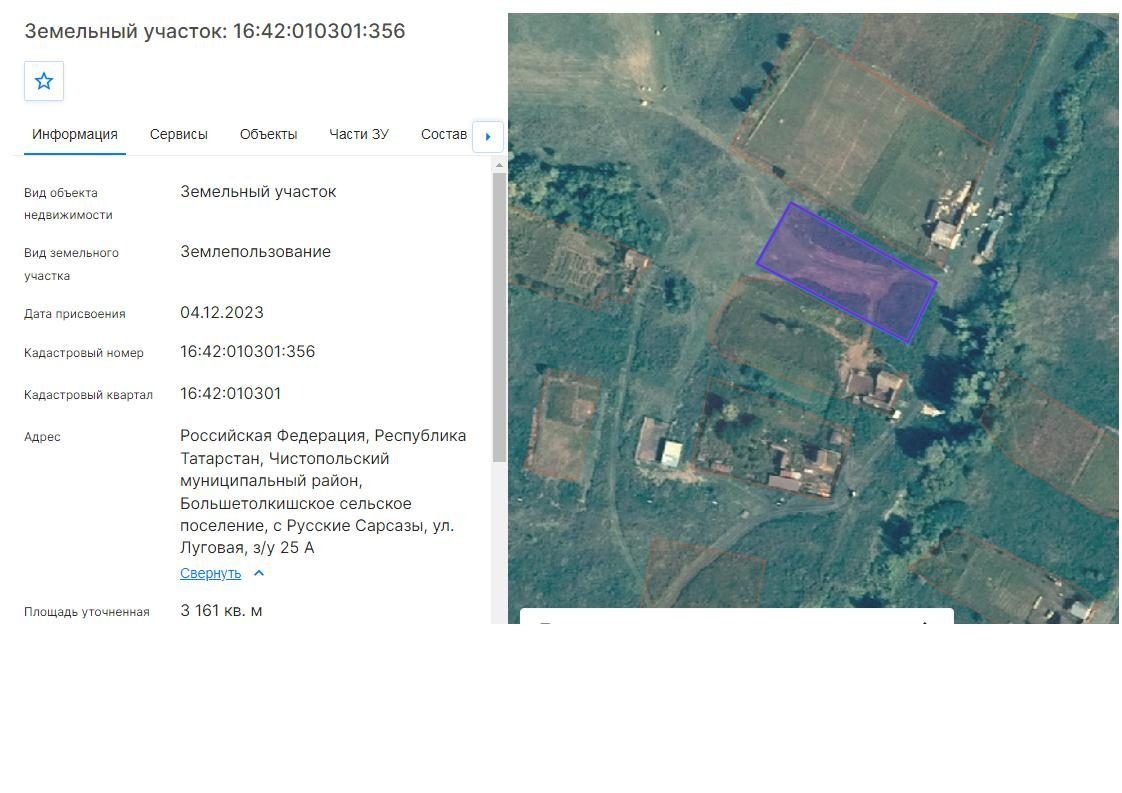Click the info panel vertical scrollbar thumb
The height and width of the screenshot is (793, 1122).
coord(499,317)
